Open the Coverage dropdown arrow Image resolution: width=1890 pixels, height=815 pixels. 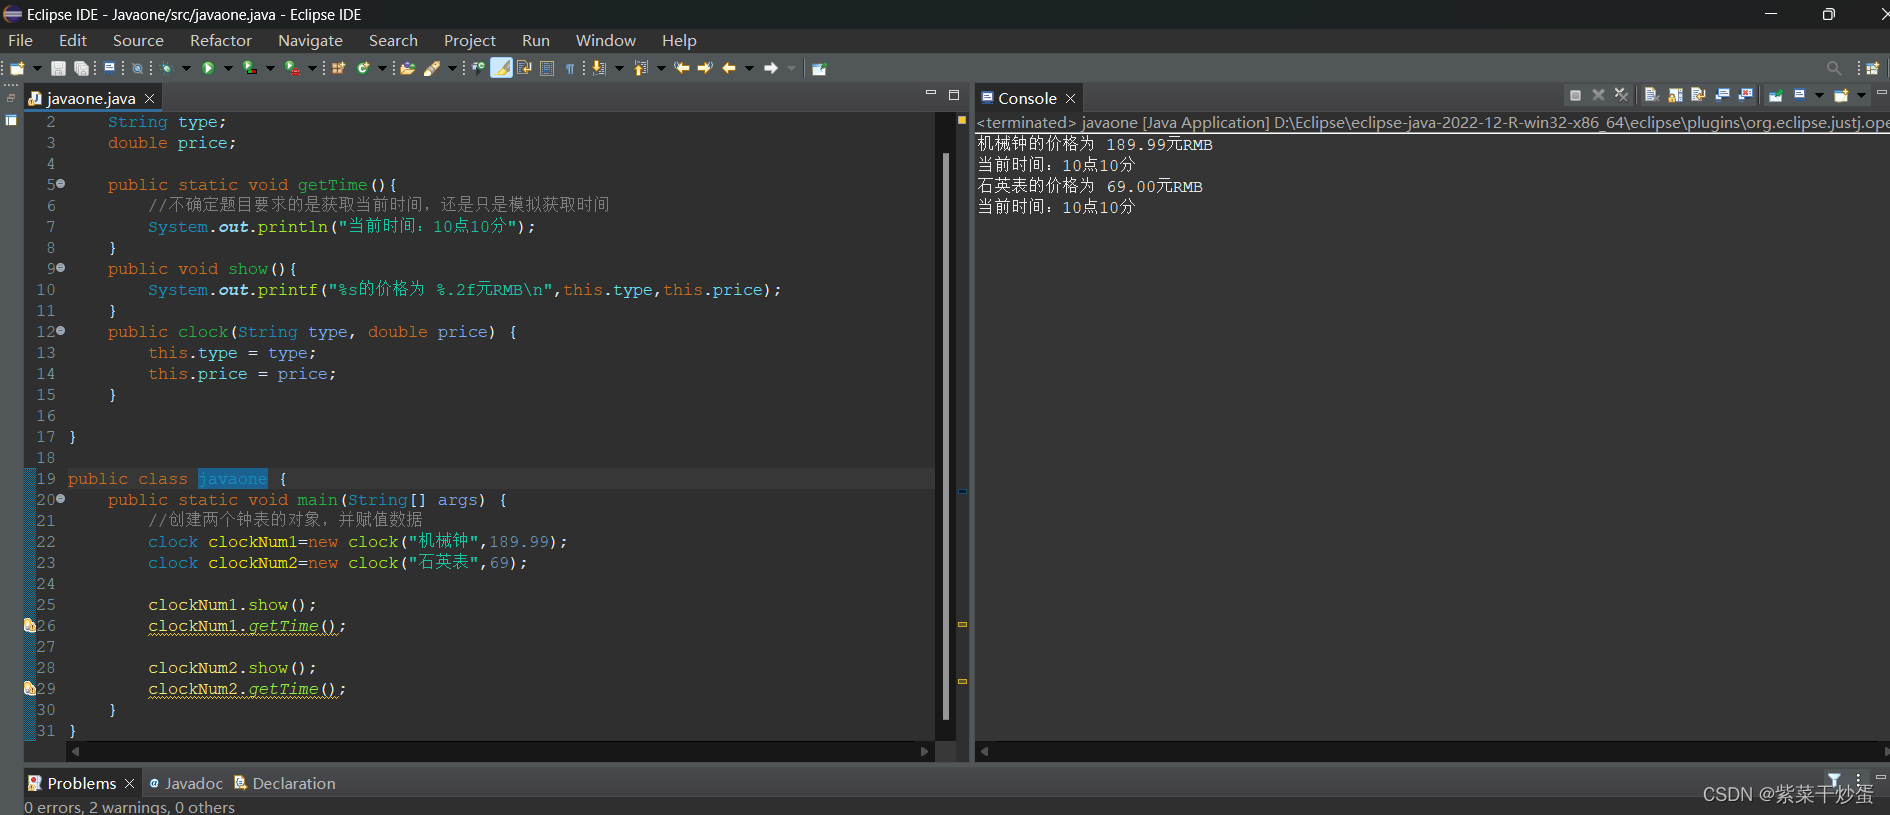click(x=270, y=68)
